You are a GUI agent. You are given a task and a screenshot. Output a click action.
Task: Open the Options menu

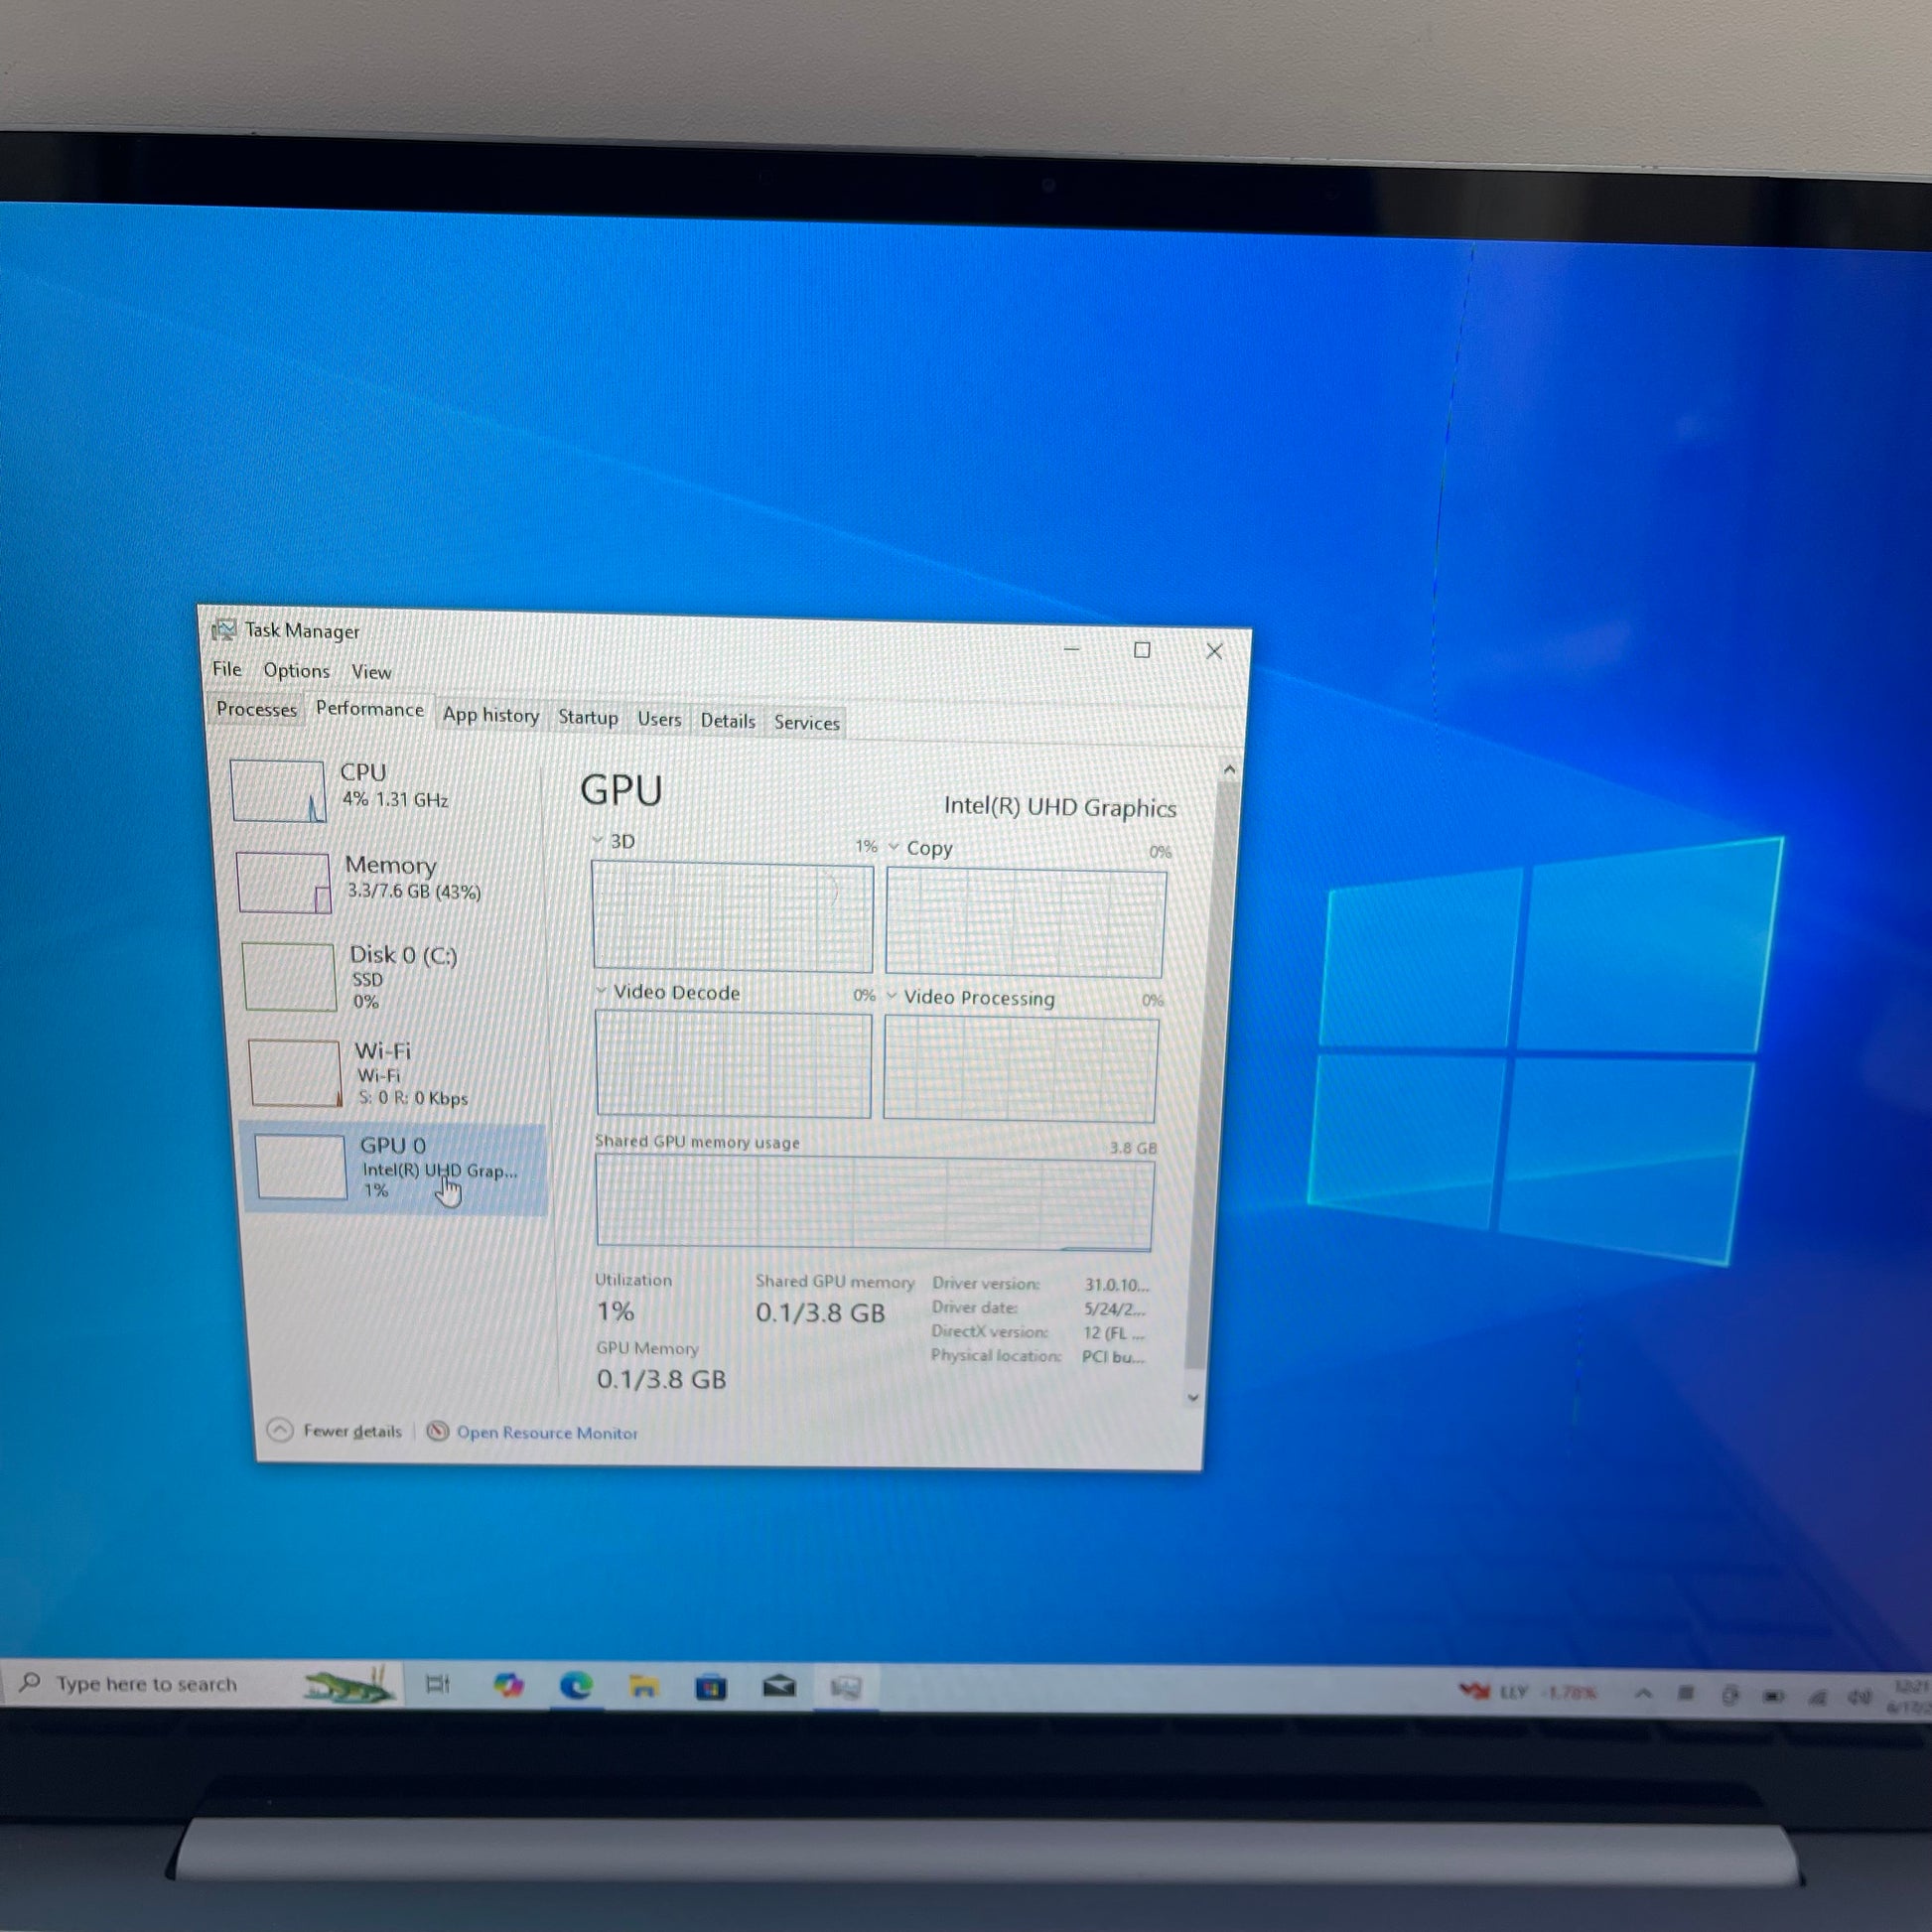pos(296,670)
